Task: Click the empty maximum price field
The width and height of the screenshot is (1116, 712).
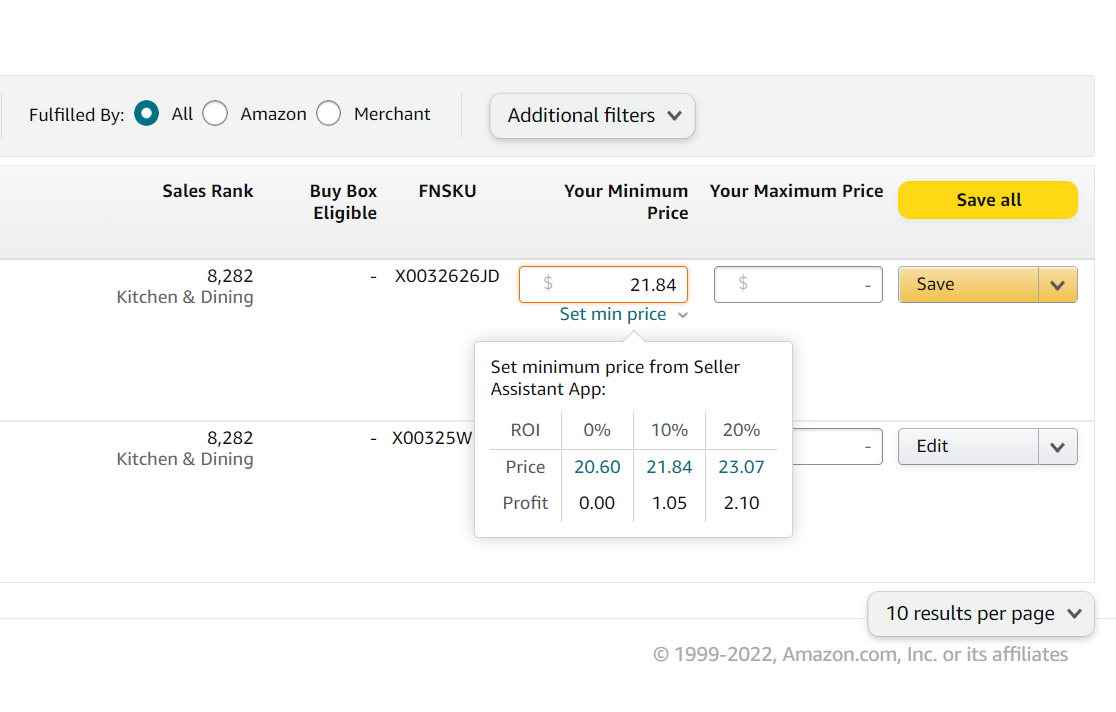Action: pyautogui.click(x=798, y=284)
